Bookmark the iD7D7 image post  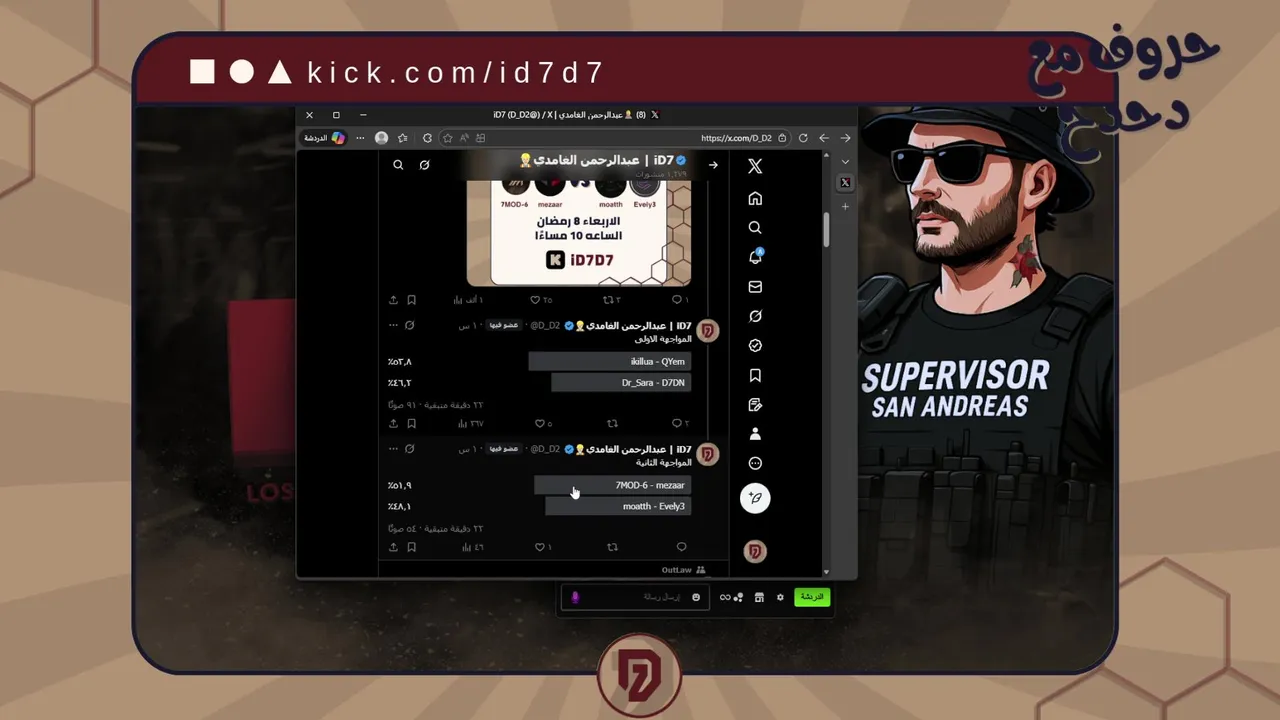point(411,300)
